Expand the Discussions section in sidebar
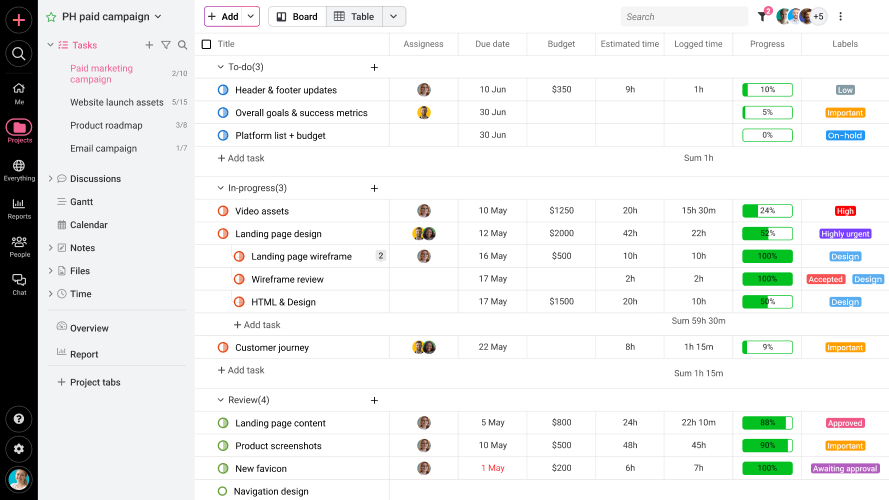 tap(51, 179)
